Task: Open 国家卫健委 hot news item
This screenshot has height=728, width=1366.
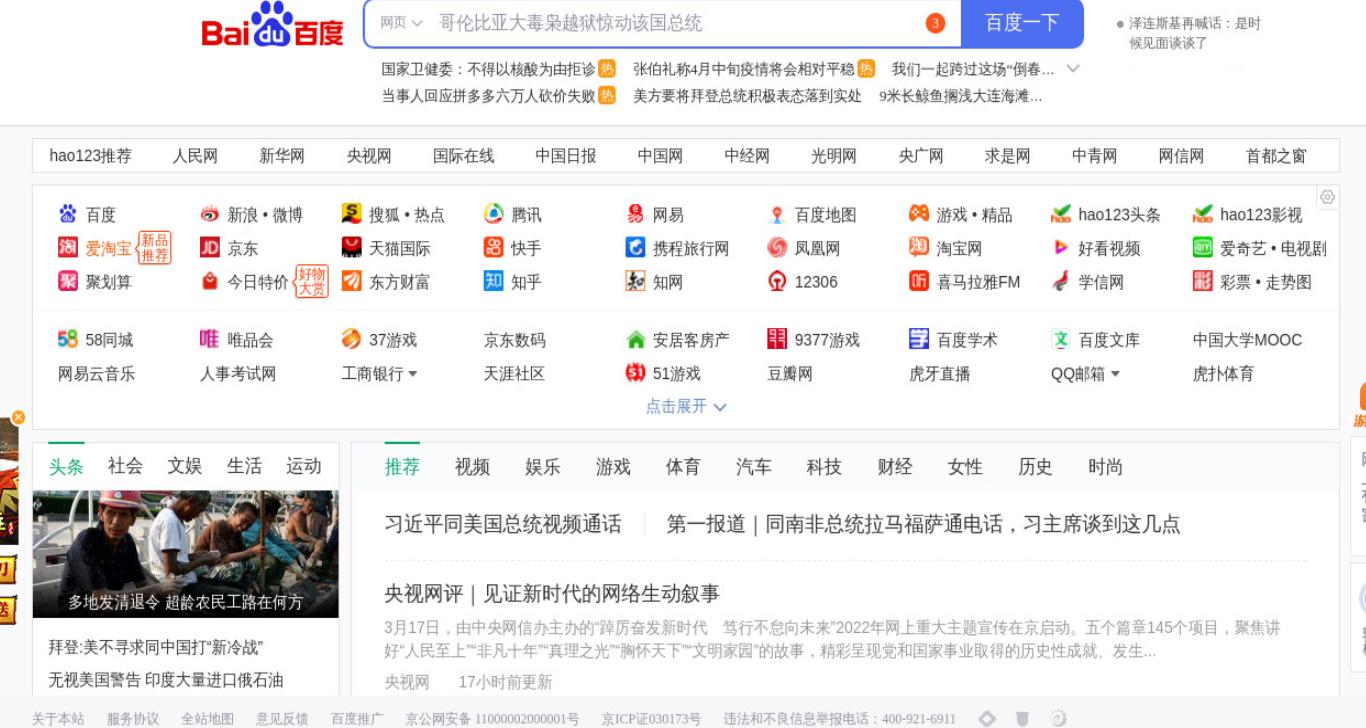Action: [x=488, y=69]
